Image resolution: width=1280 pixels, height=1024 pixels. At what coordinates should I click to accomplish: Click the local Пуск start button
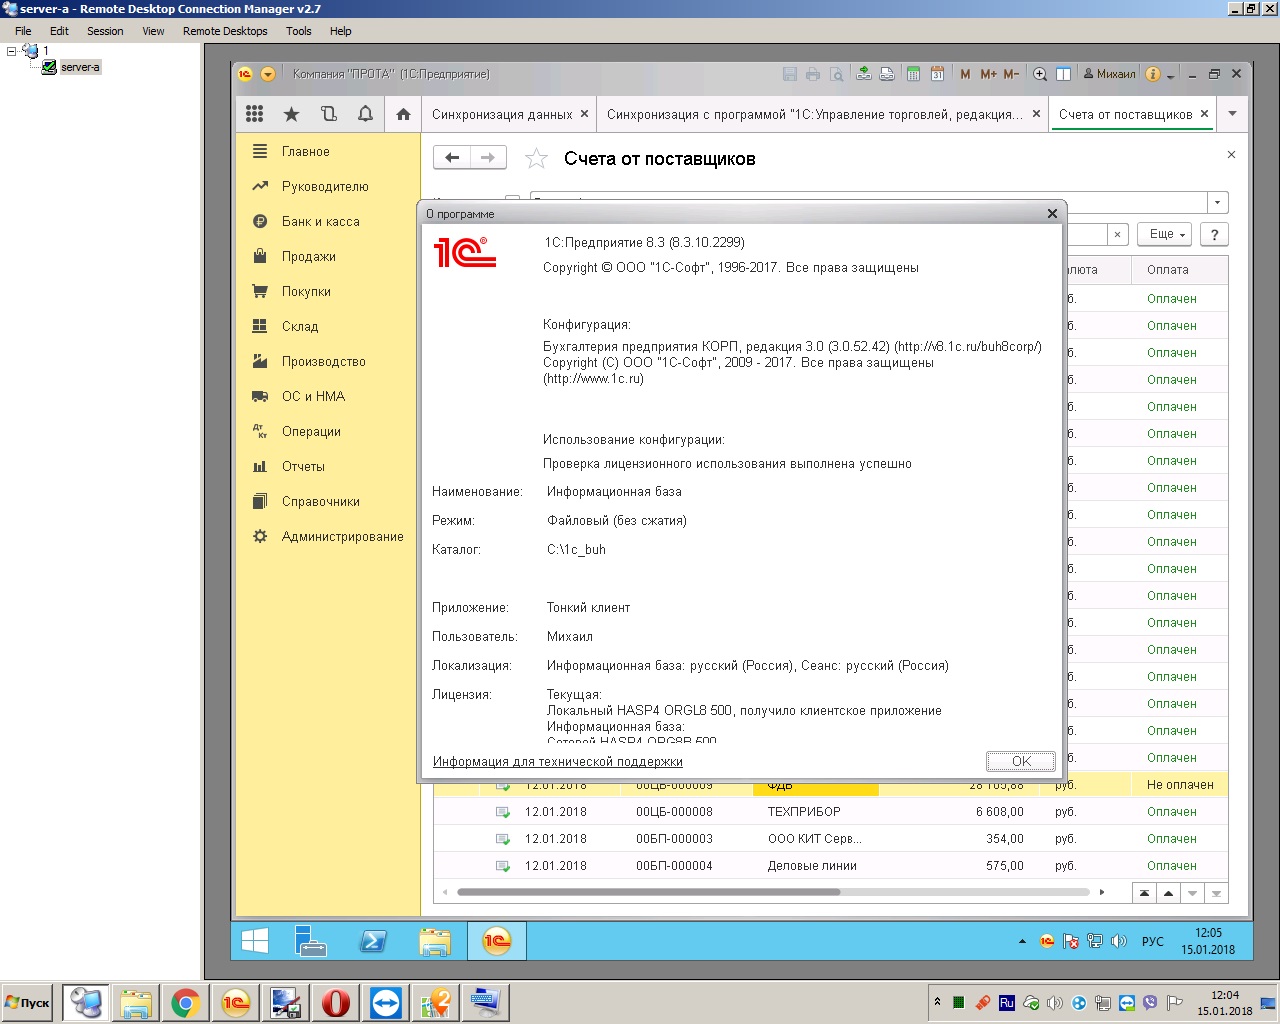point(28,1003)
